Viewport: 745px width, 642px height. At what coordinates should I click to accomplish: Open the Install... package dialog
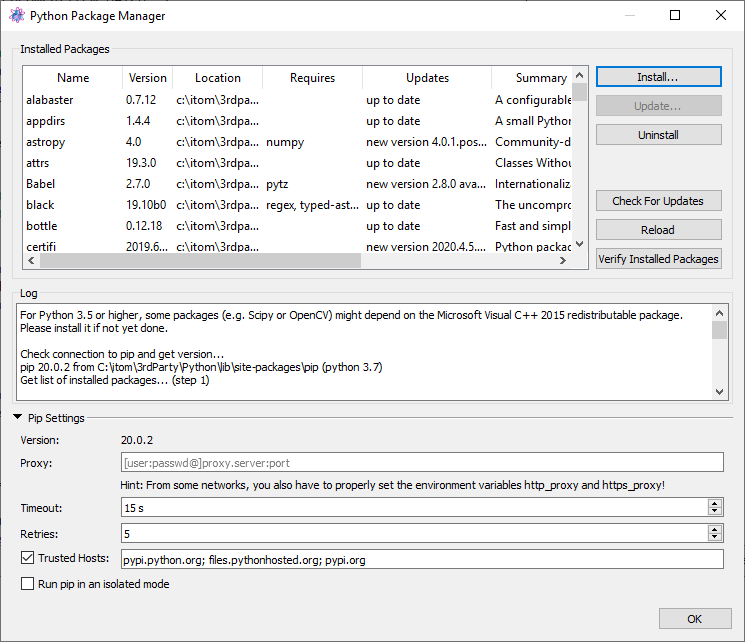pyautogui.click(x=659, y=77)
